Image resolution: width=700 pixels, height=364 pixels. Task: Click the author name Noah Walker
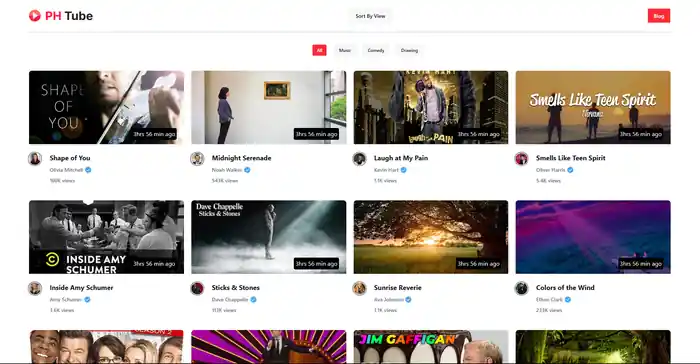[227, 170]
